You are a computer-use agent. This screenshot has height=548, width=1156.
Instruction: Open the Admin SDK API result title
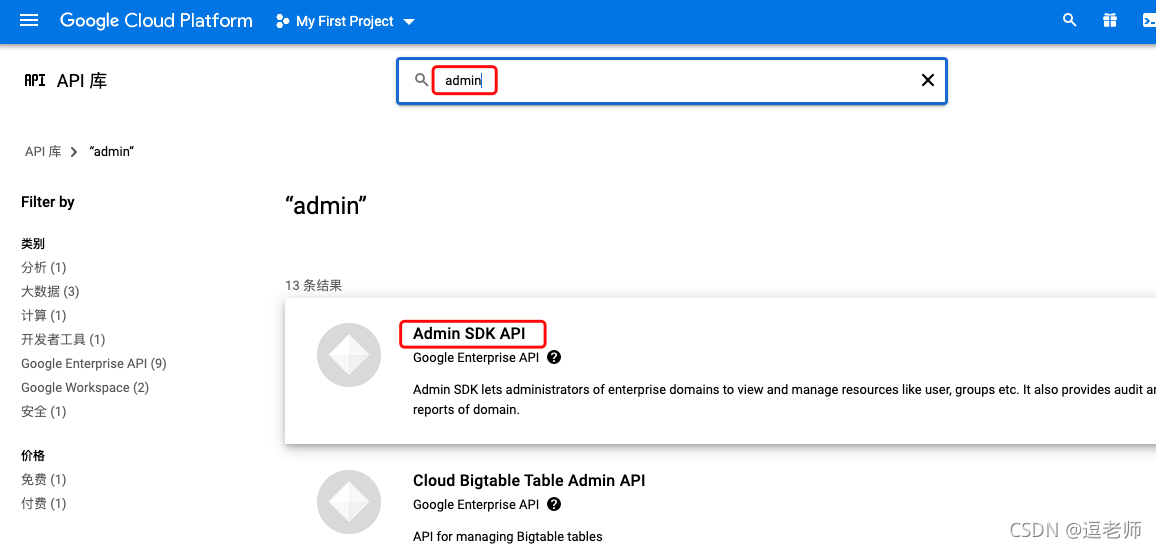[x=469, y=333]
